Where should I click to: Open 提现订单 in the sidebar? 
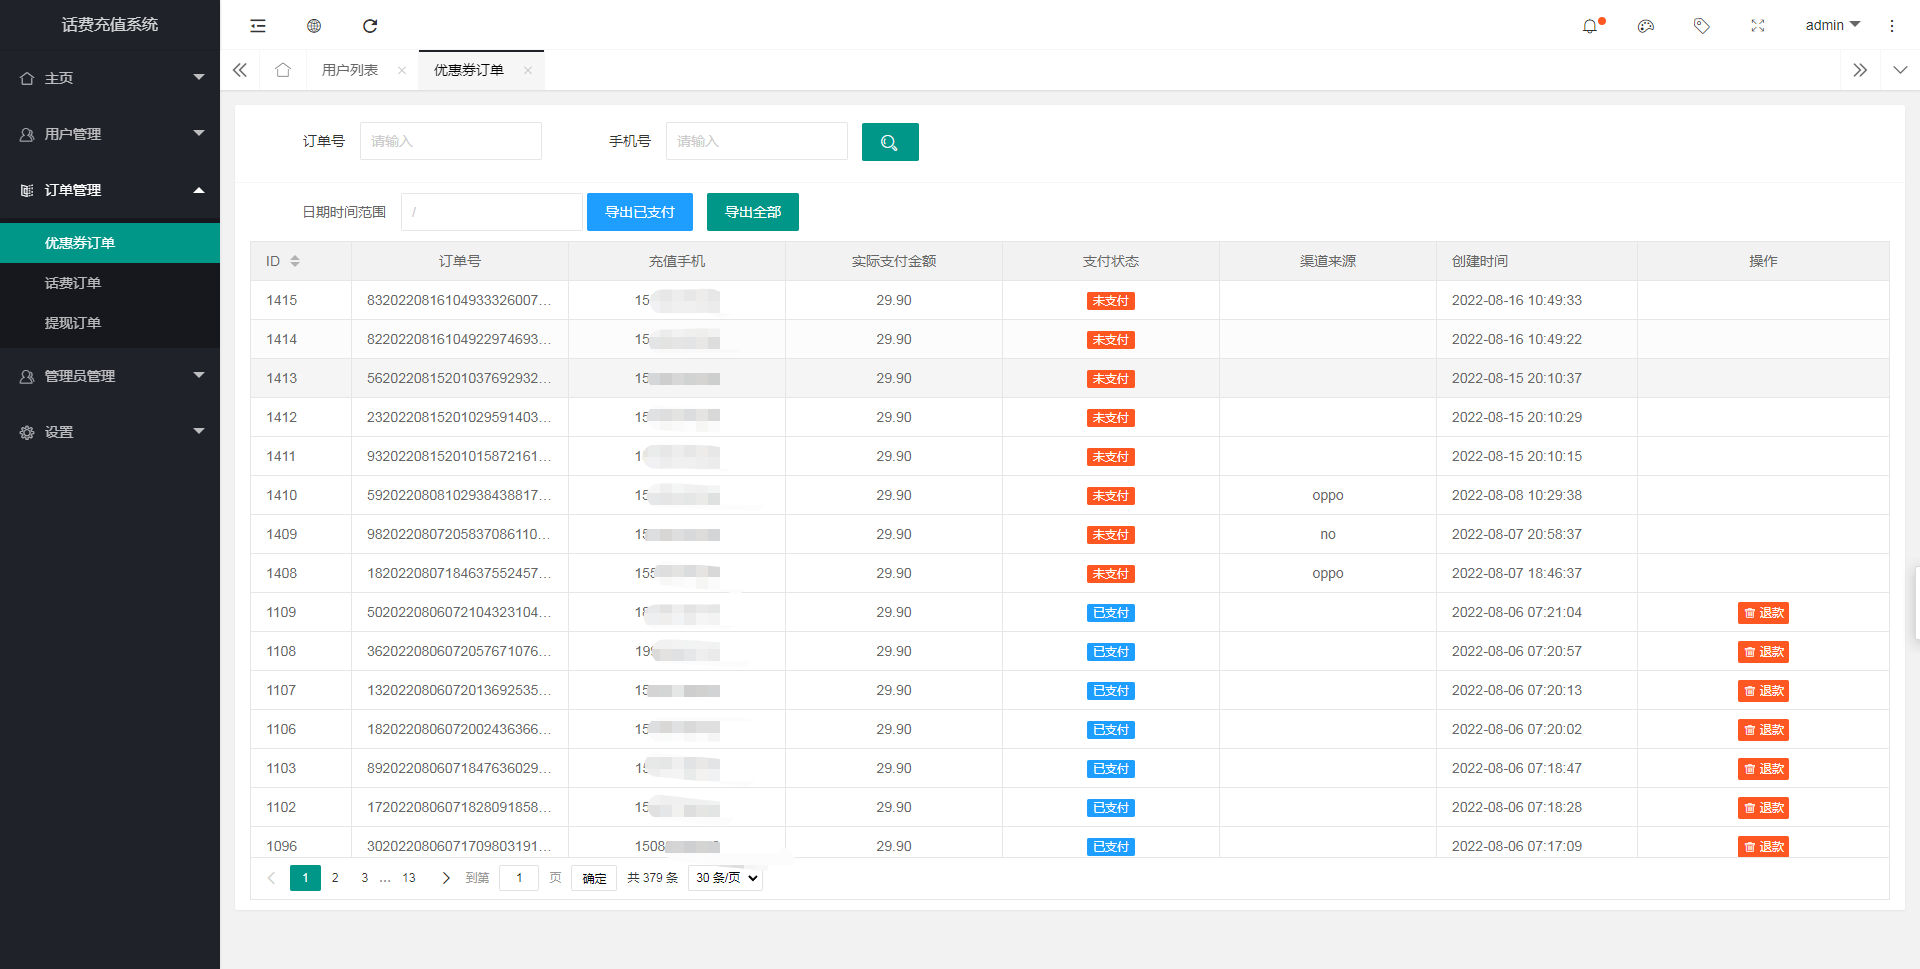coord(110,323)
